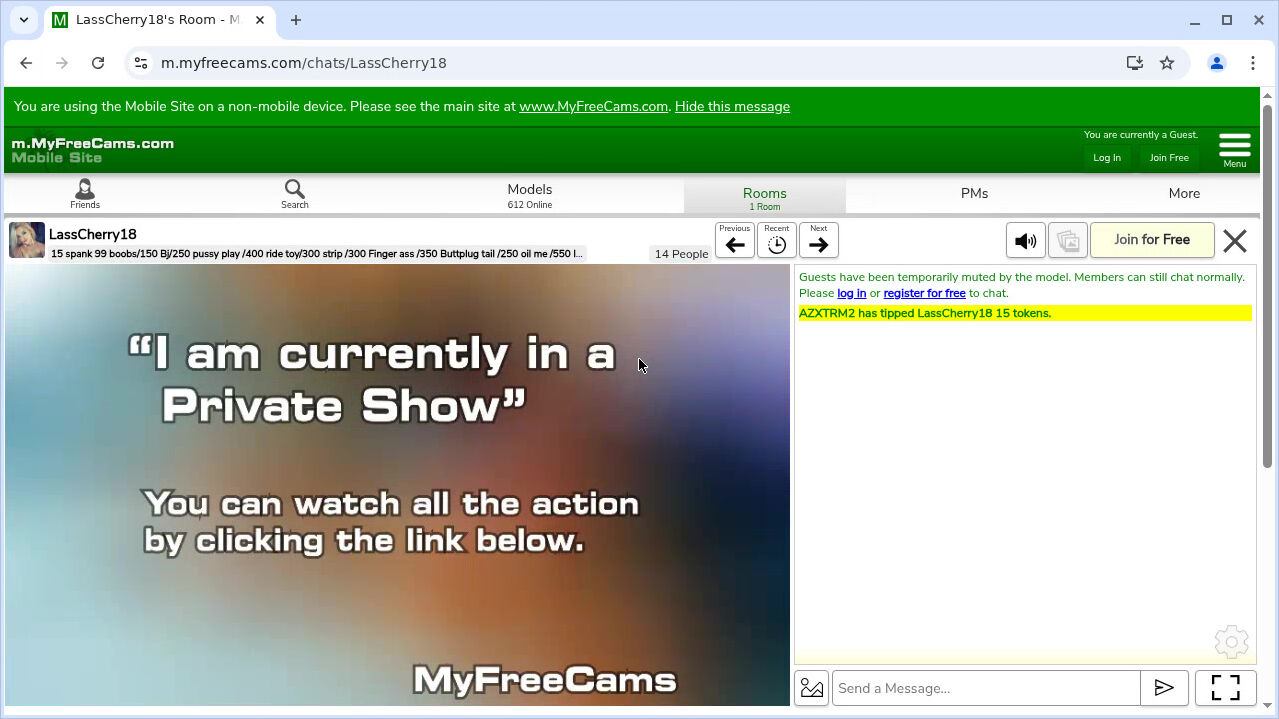The height and width of the screenshot is (719, 1279).
Task: Open the hamburger Menu
Action: click(x=1235, y=148)
